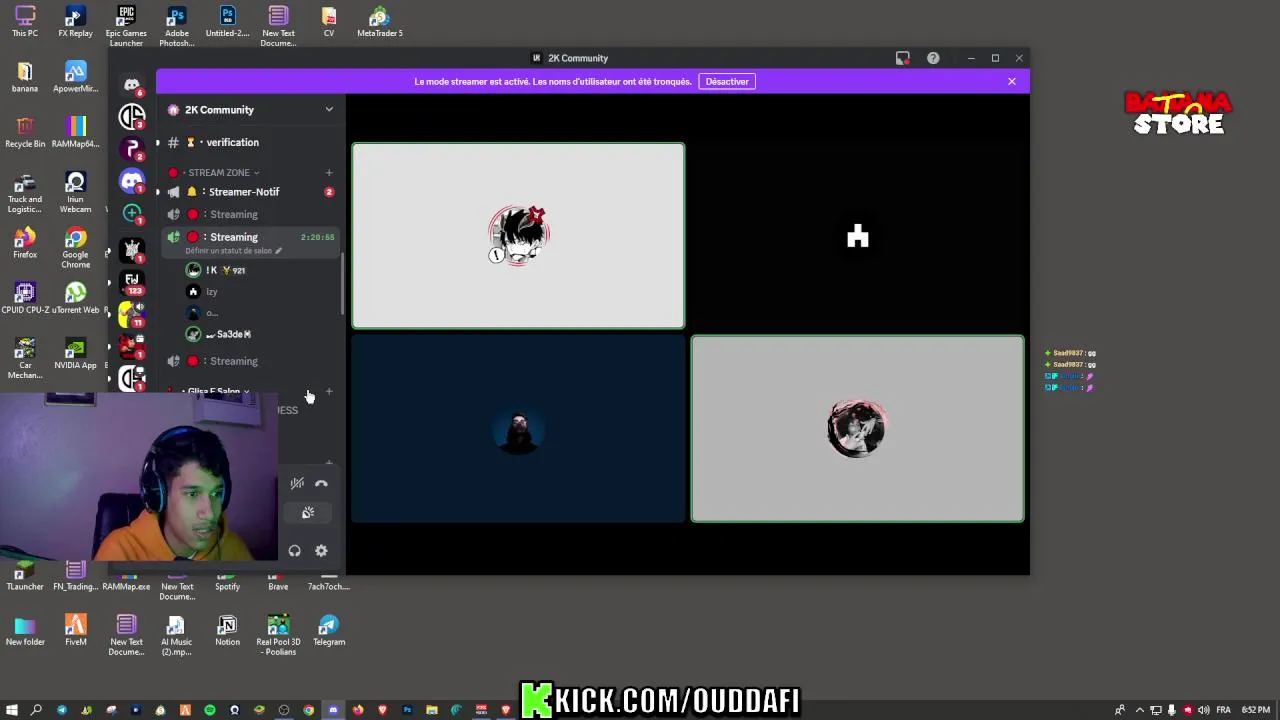Open the Discord help question-mark icon
1280x720 pixels.
[x=933, y=58]
